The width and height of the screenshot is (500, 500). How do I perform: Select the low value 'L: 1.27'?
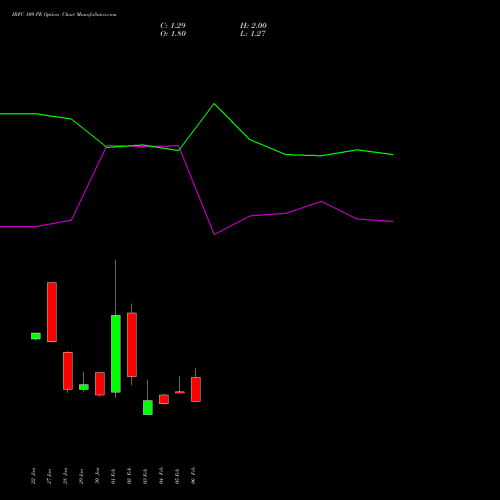tap(253, 34)
